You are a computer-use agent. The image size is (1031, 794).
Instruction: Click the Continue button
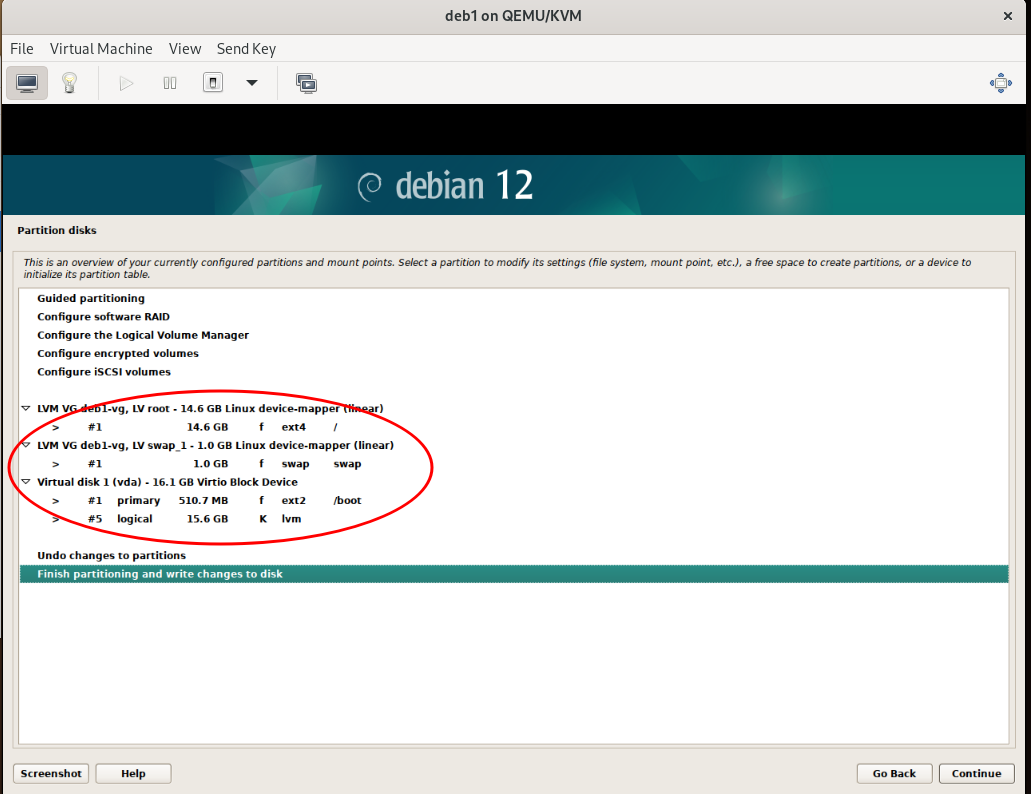click(x=977, y=773)
